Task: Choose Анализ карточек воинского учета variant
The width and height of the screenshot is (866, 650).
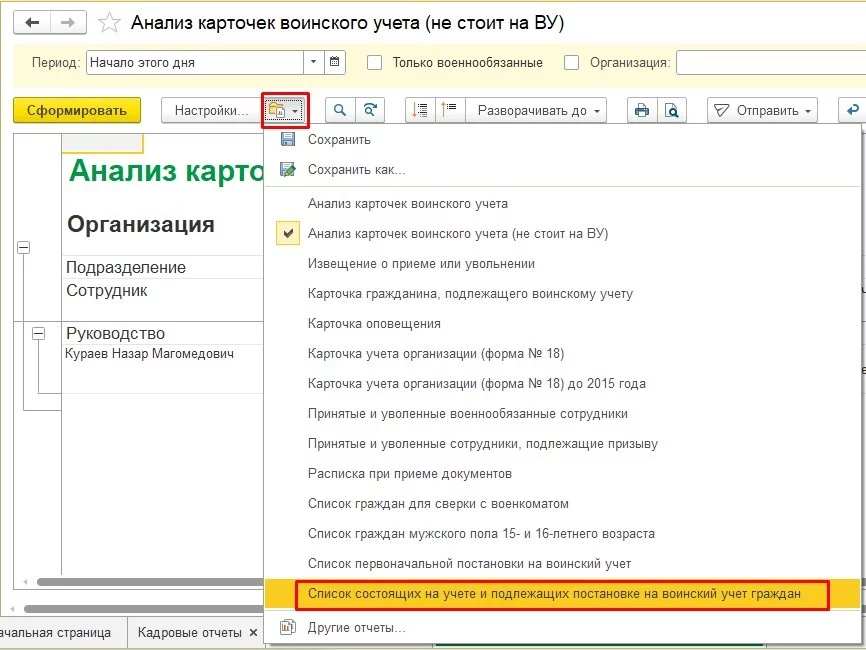Action: [x=563, y=204]
